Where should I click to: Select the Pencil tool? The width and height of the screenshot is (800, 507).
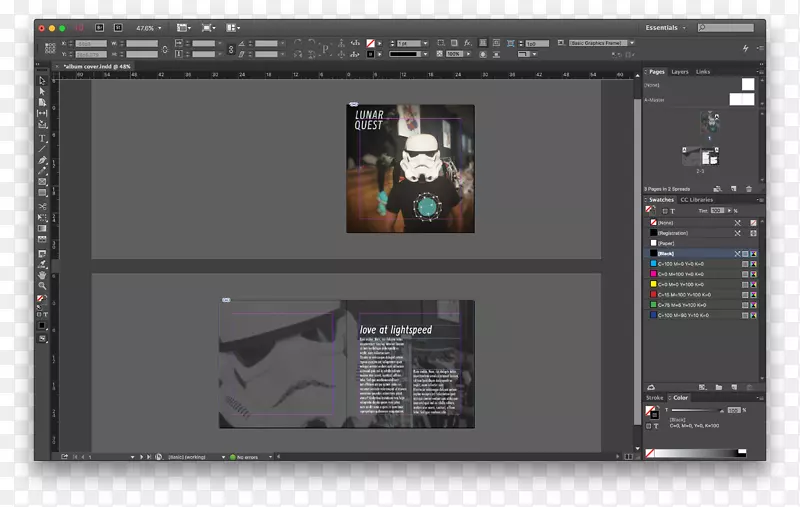[x=42, y=171]
